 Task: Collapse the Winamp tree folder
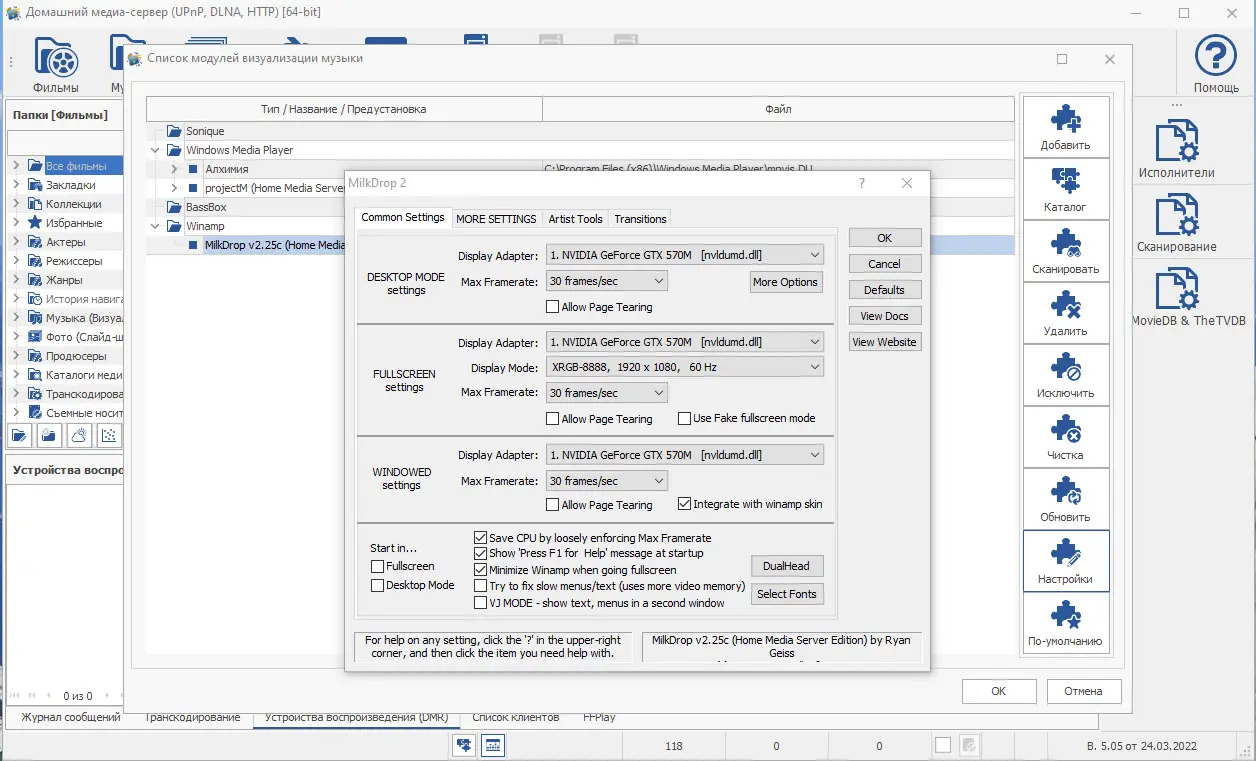point(155,226)
